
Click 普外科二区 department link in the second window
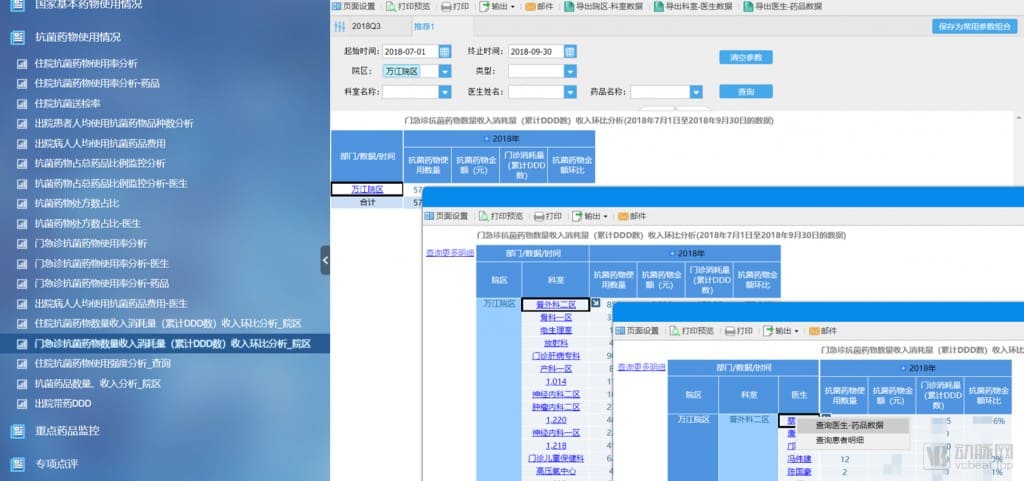click(556, 305)
